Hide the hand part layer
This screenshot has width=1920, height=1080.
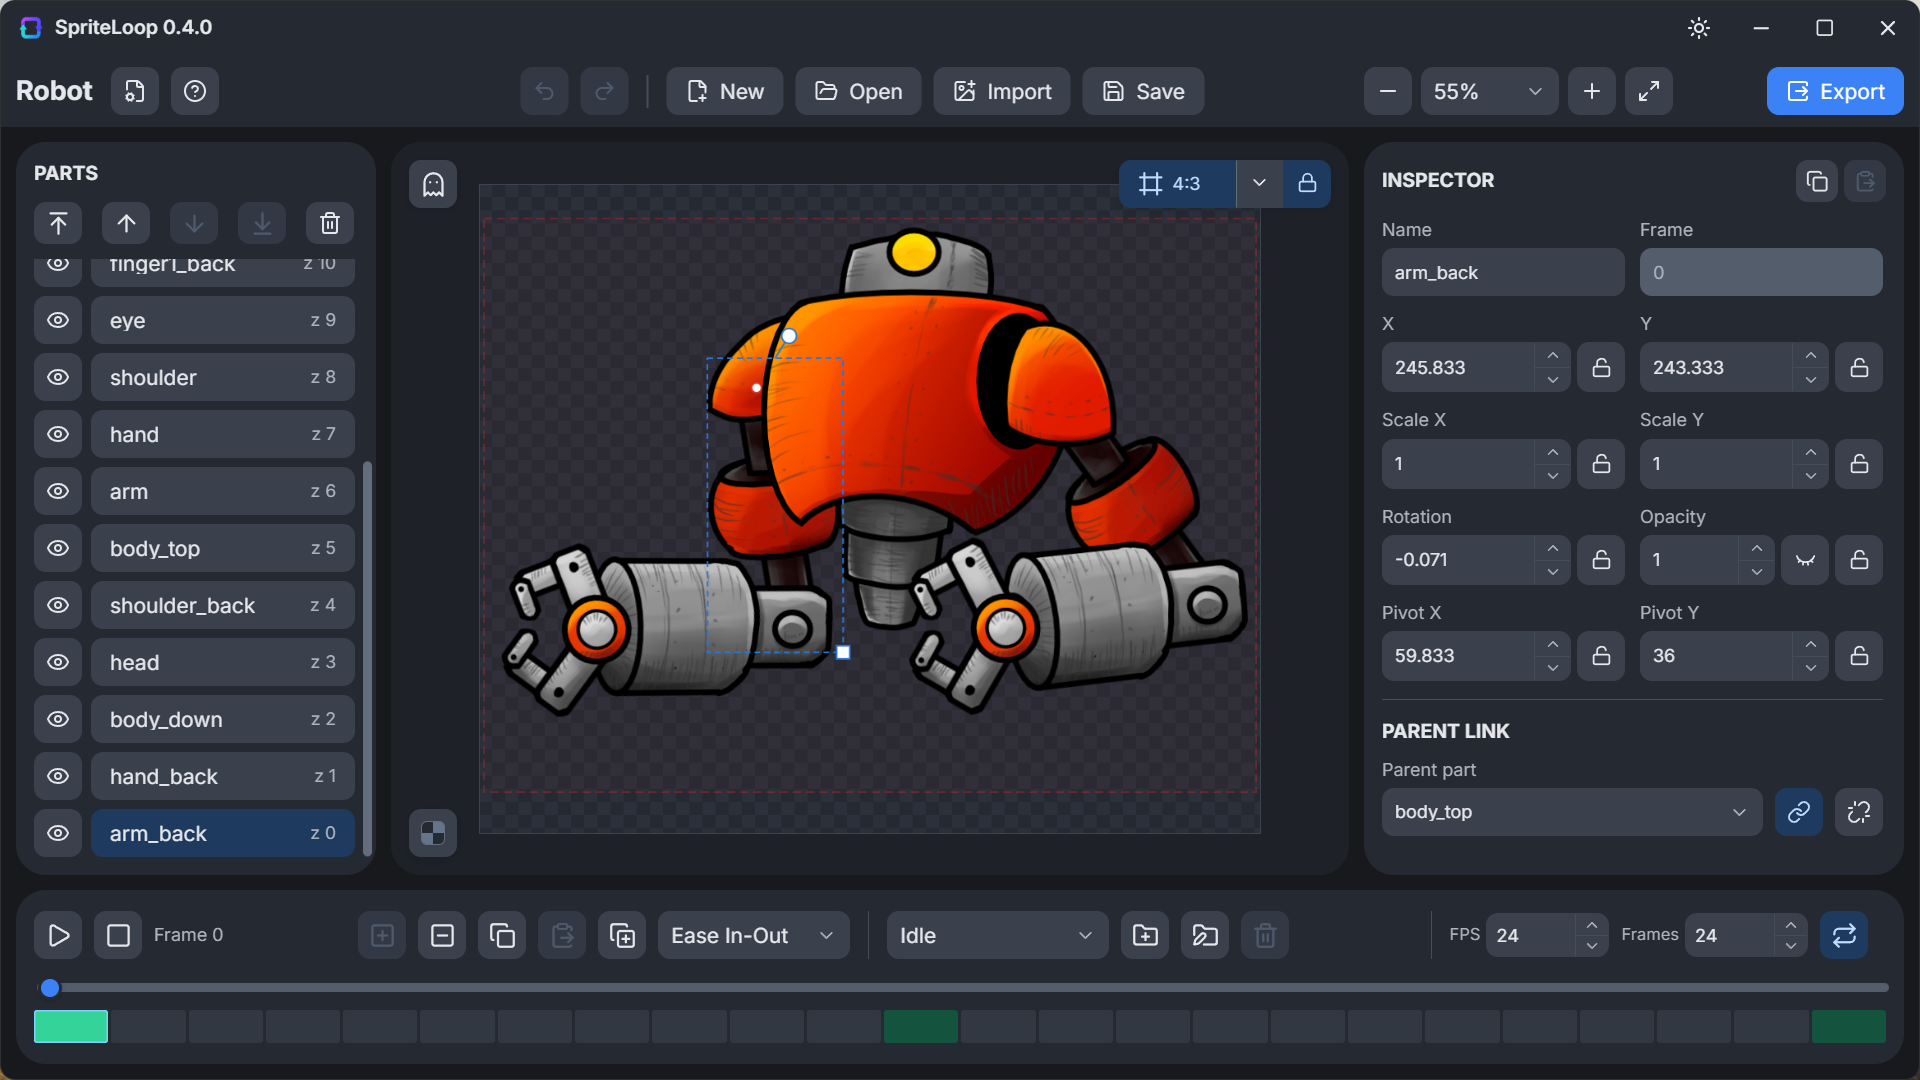[x=58, y=434]
